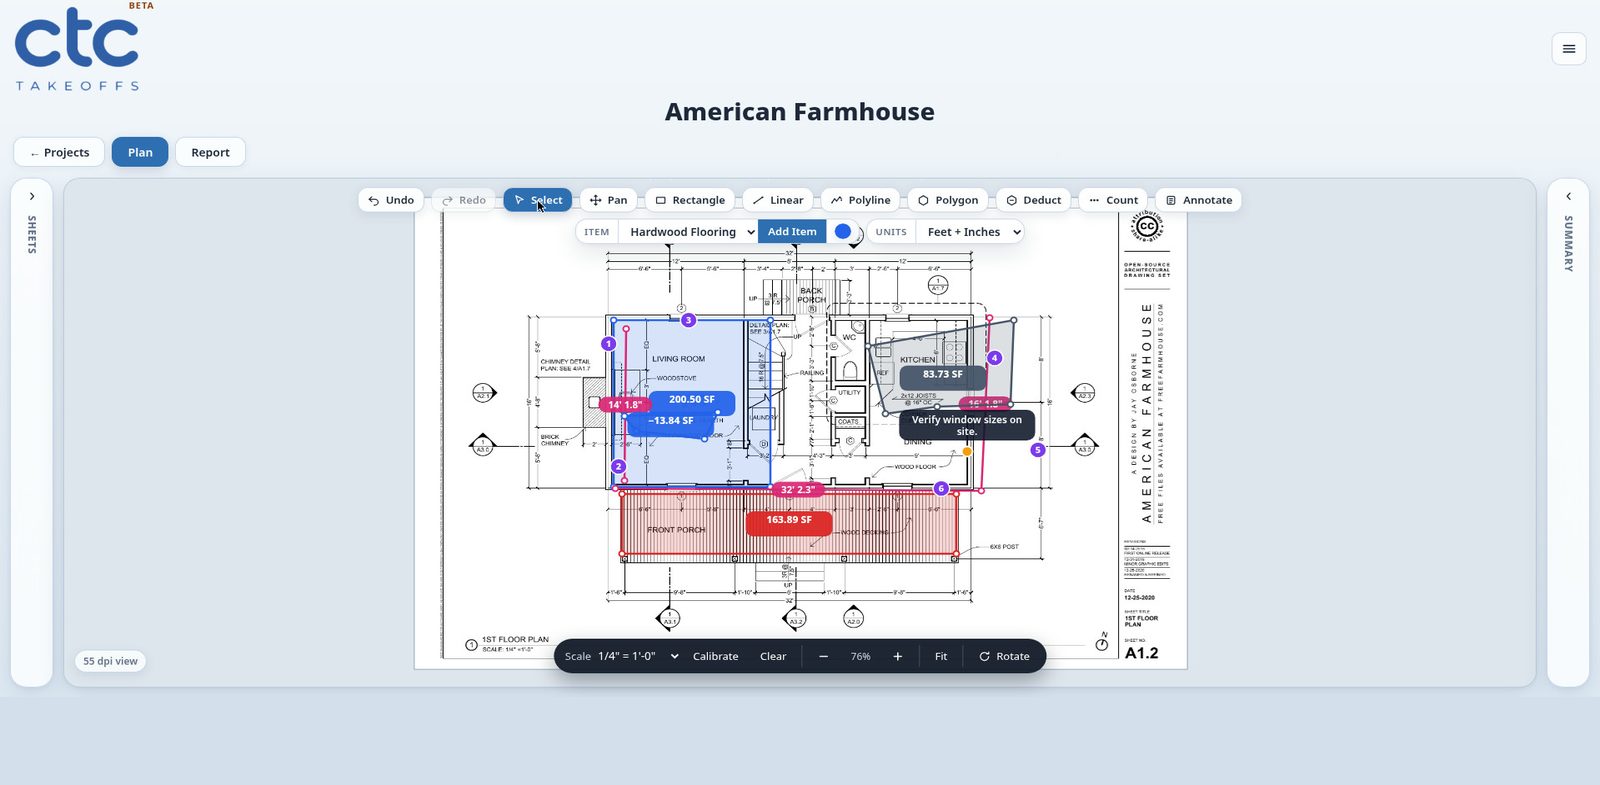Go back to Projects
Viewport: 1600px width, 785px height.
(59, 152)
